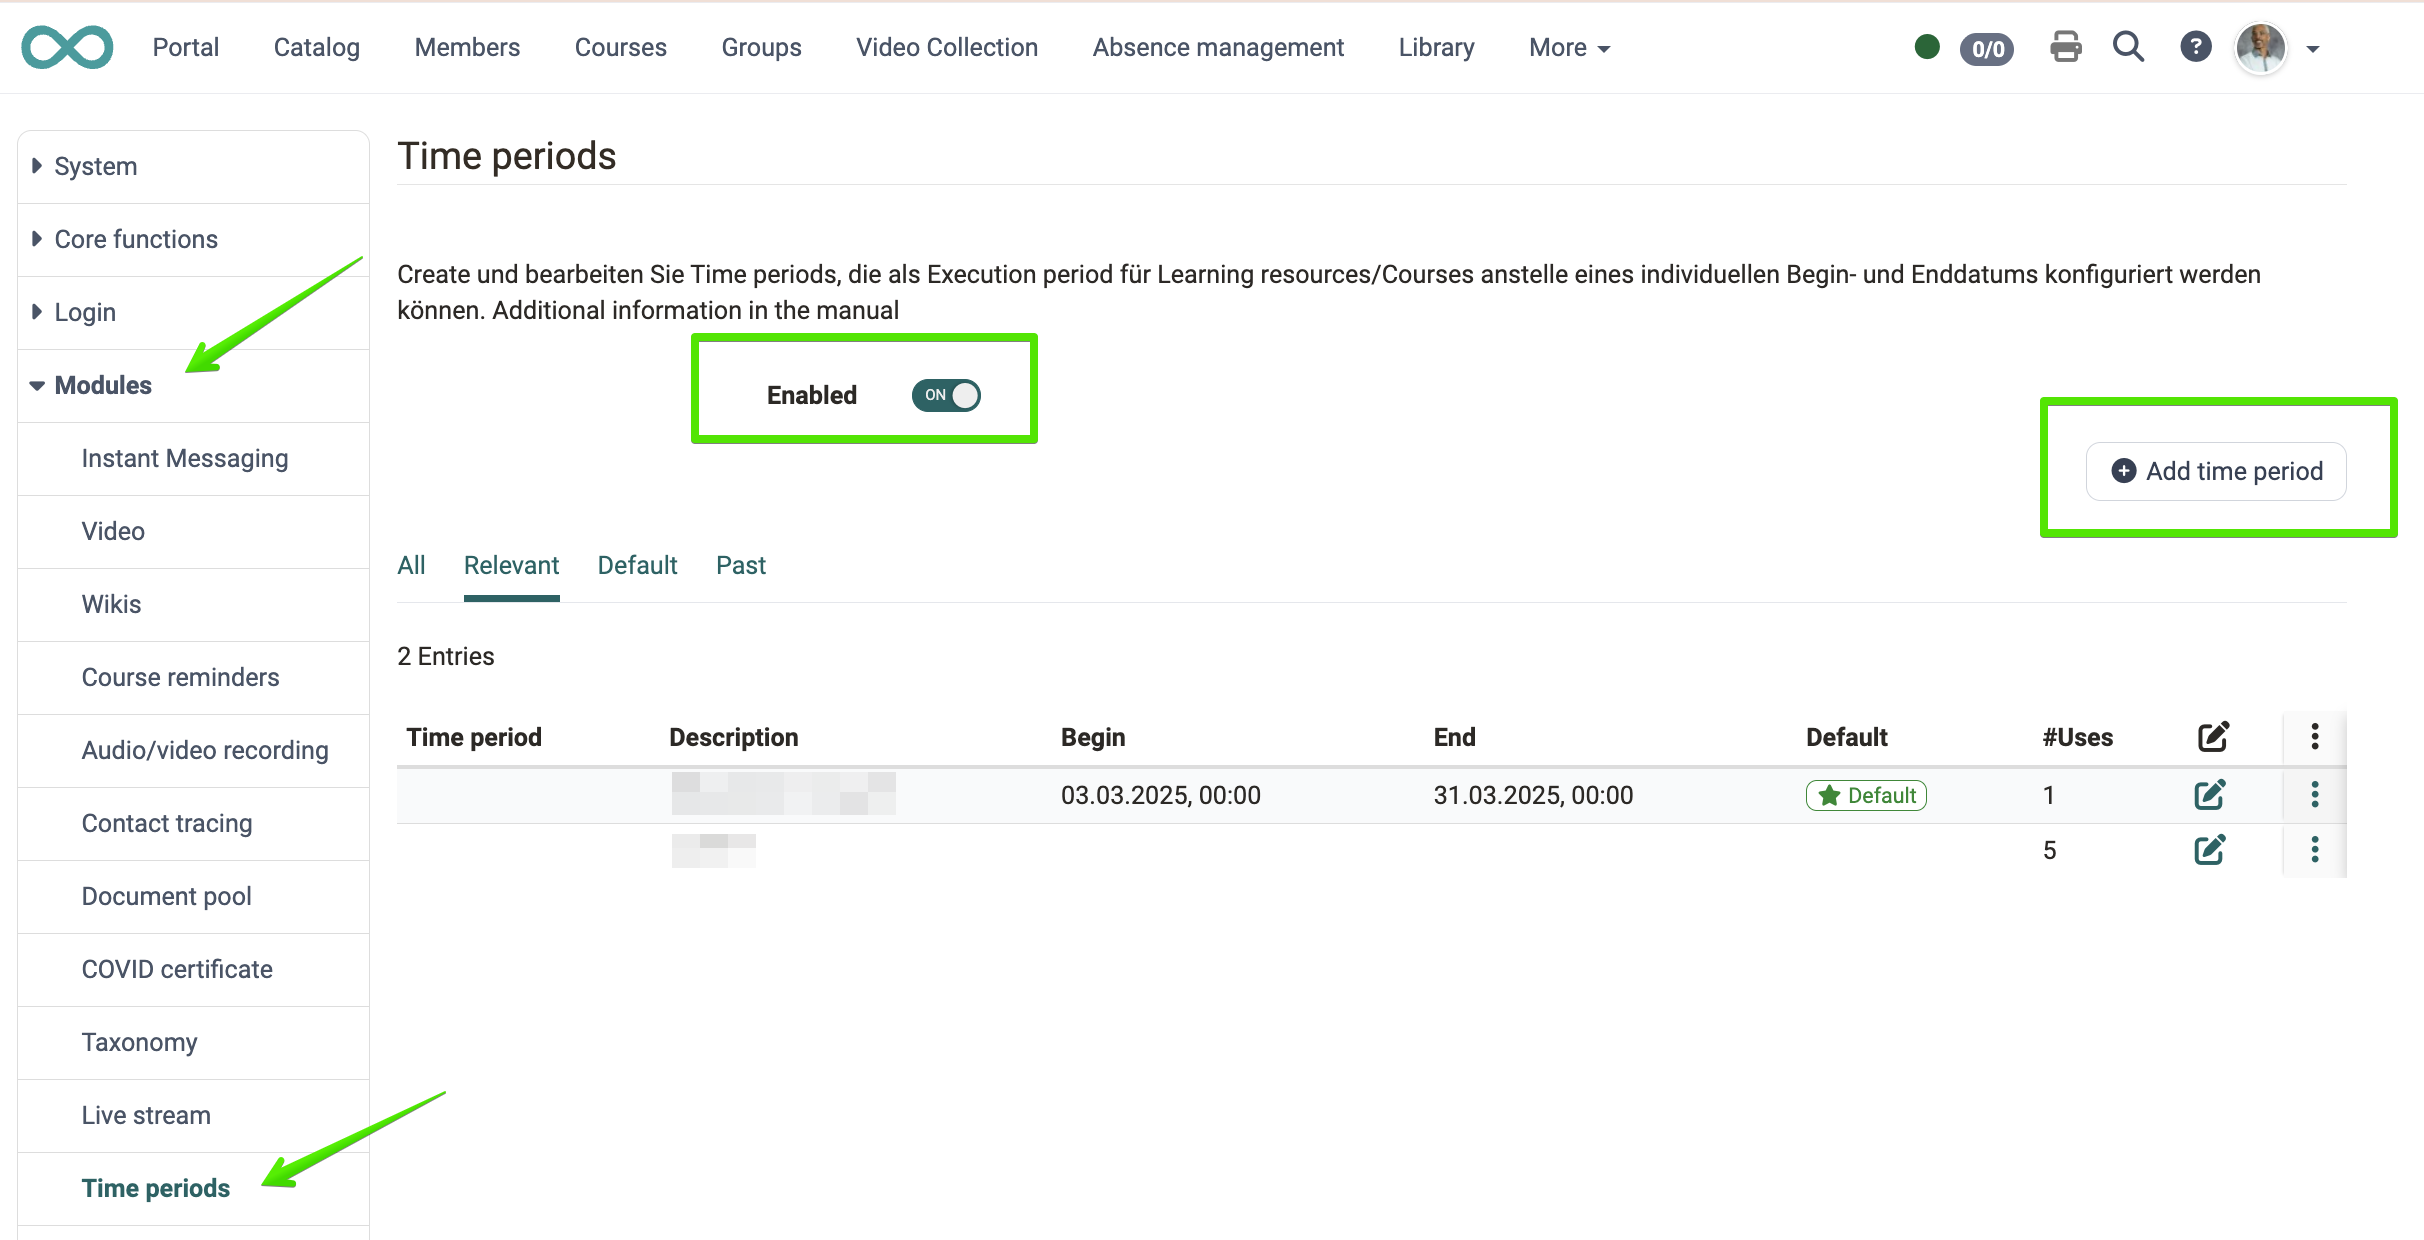Open actions menu for Default time period row
Viewport: 2424px width, 1240px height.
(2314, 795)
